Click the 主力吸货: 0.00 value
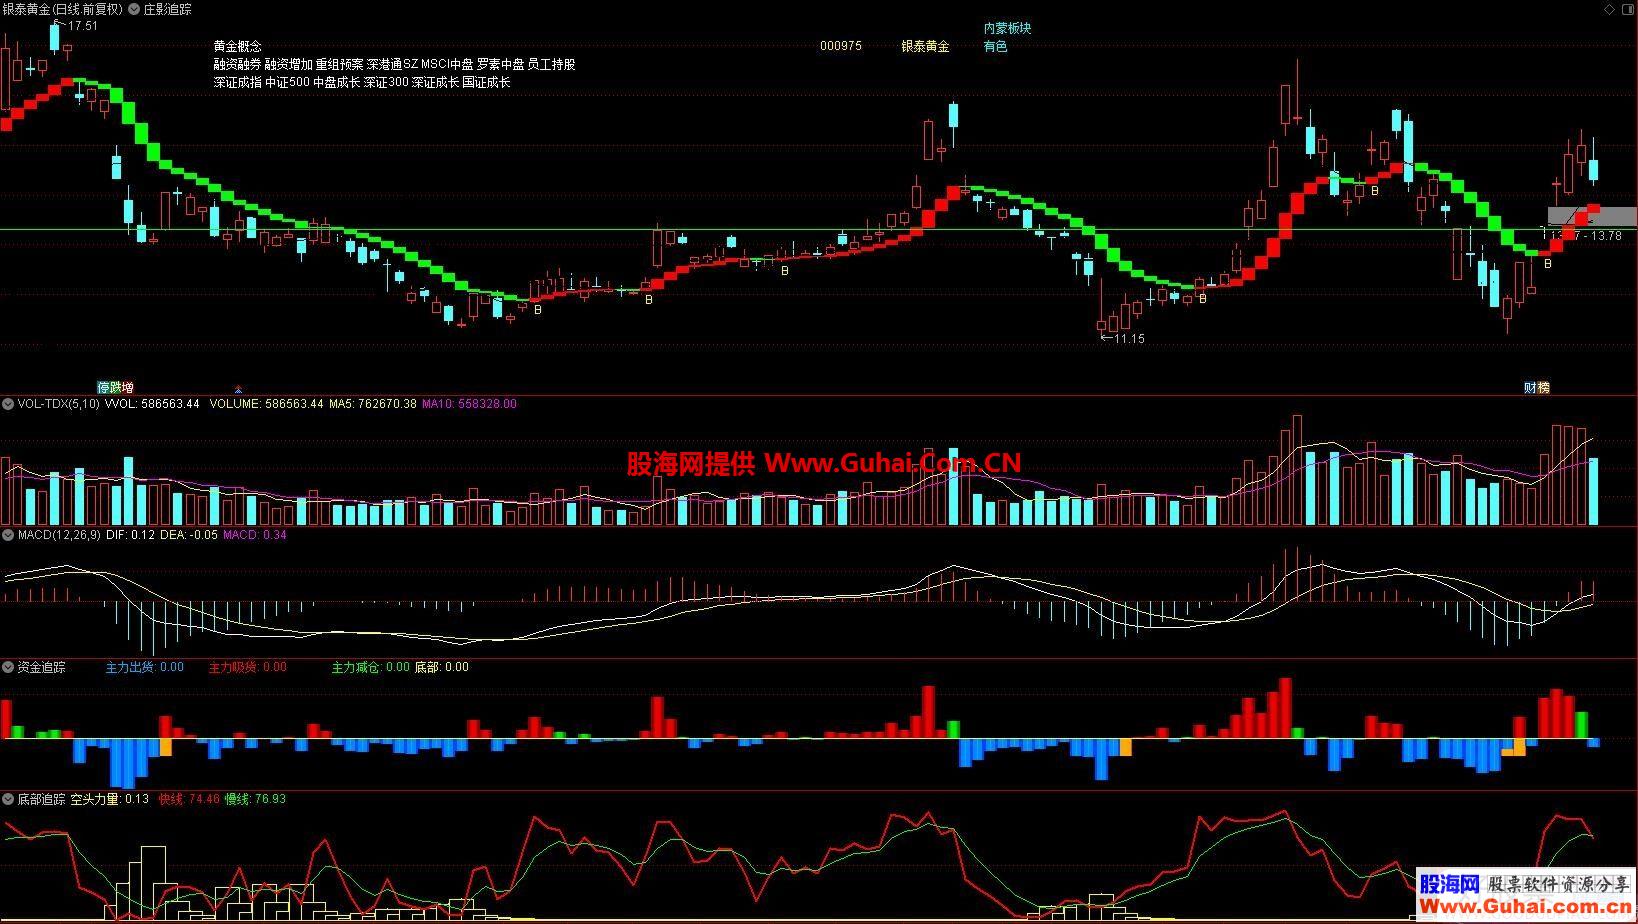The image size is (1638, 924). (247, 667)
